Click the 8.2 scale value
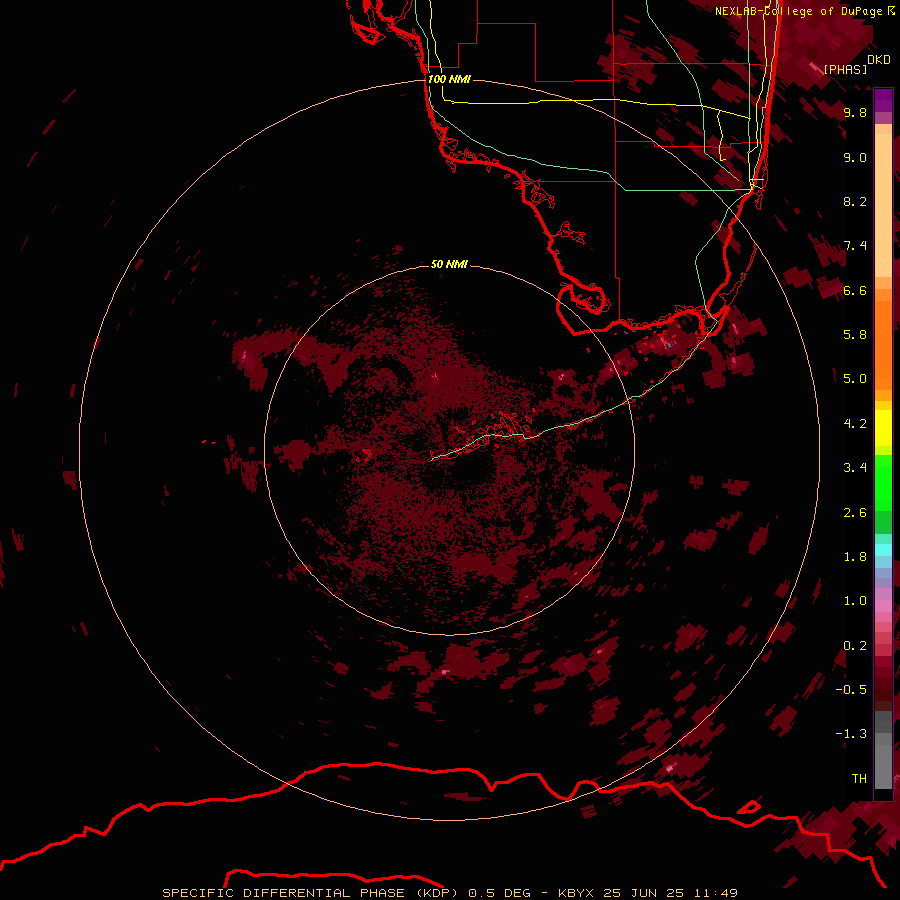The height and width of the screenshot is (900, 900). pyautogui.click(x=855, y=201)
